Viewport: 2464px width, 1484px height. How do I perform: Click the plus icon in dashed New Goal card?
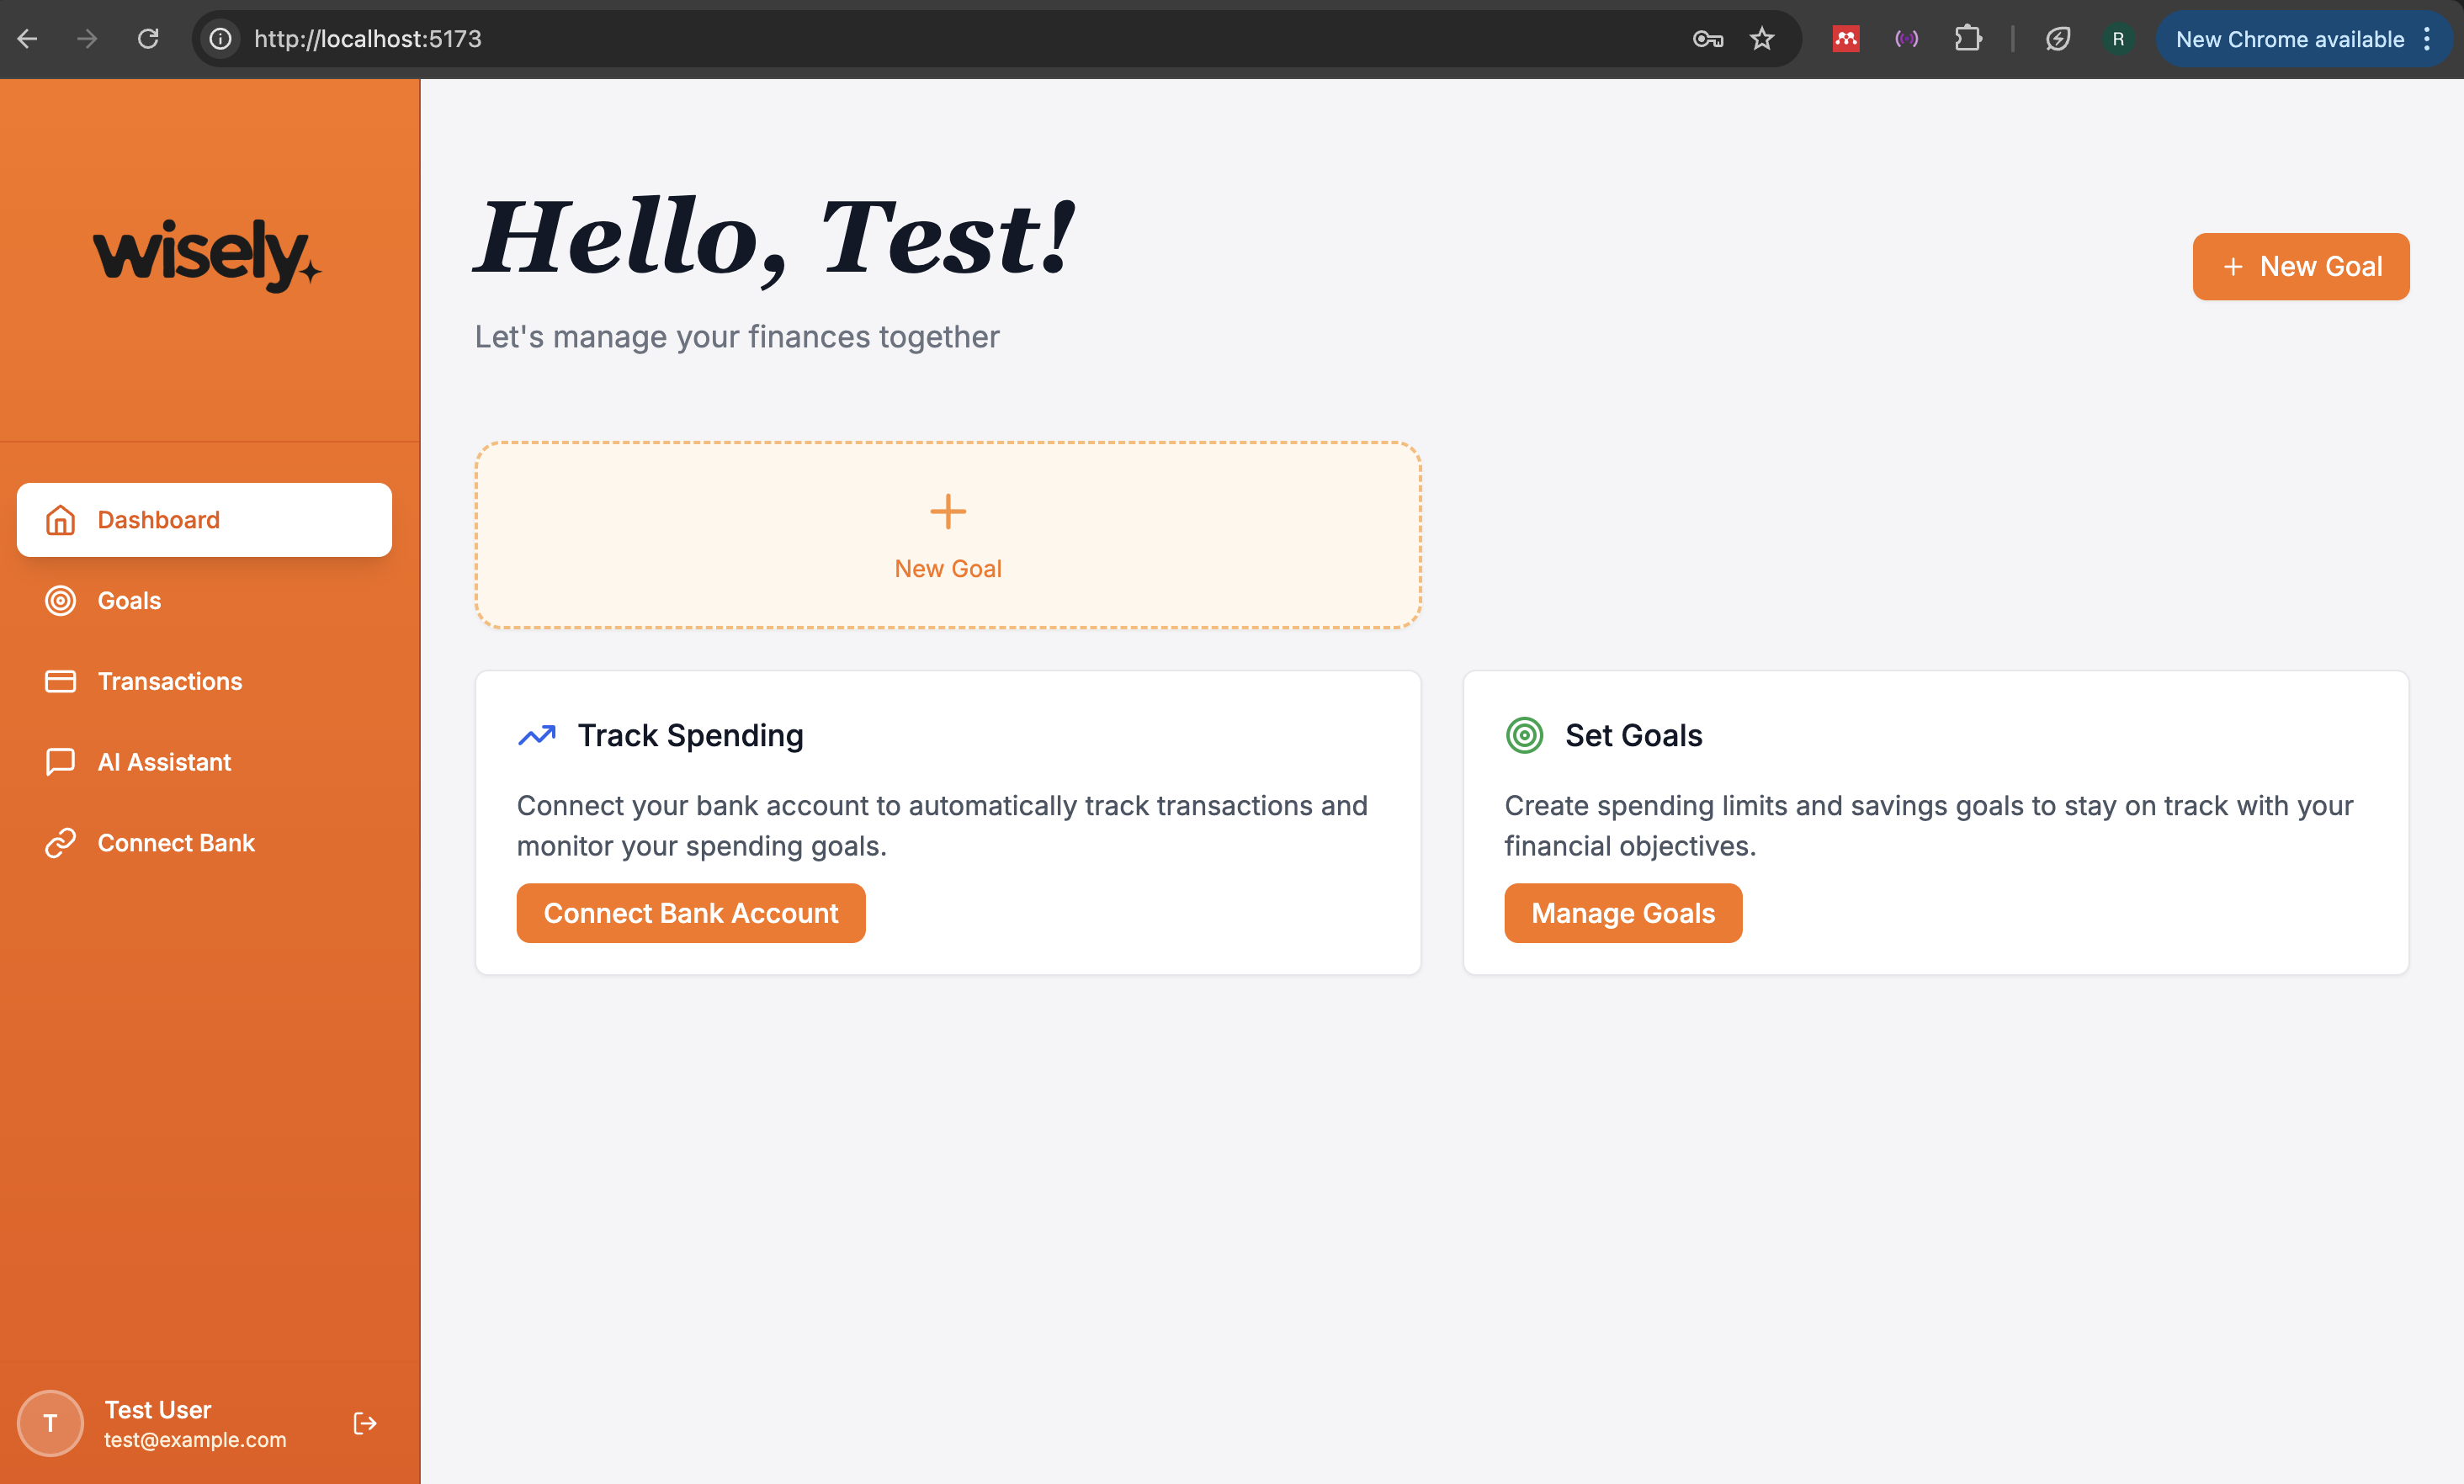947,512
